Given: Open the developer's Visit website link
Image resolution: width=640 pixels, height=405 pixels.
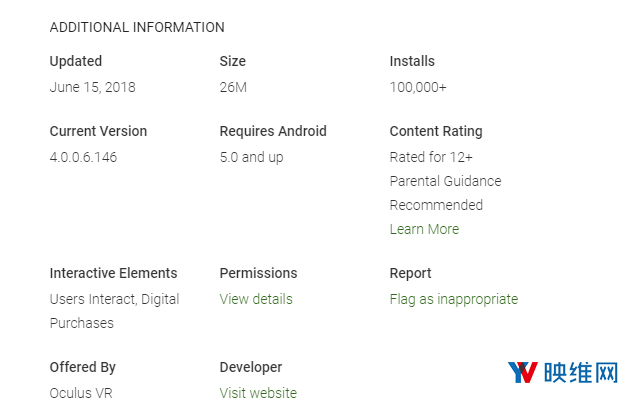Looking at the screenshot, I should 258,393.
